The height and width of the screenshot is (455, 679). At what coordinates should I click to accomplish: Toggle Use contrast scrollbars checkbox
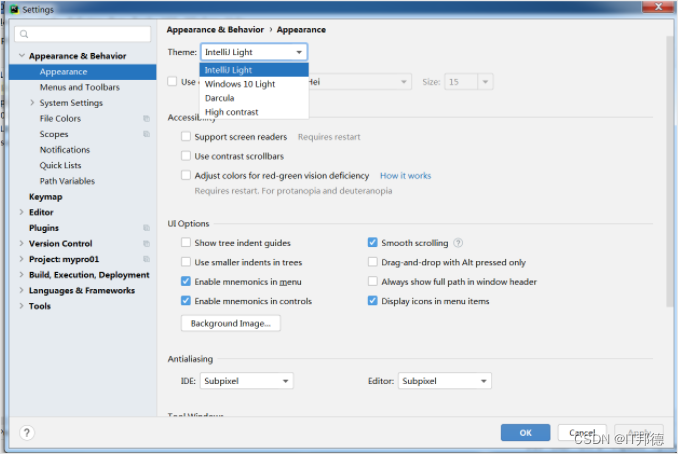186,156
